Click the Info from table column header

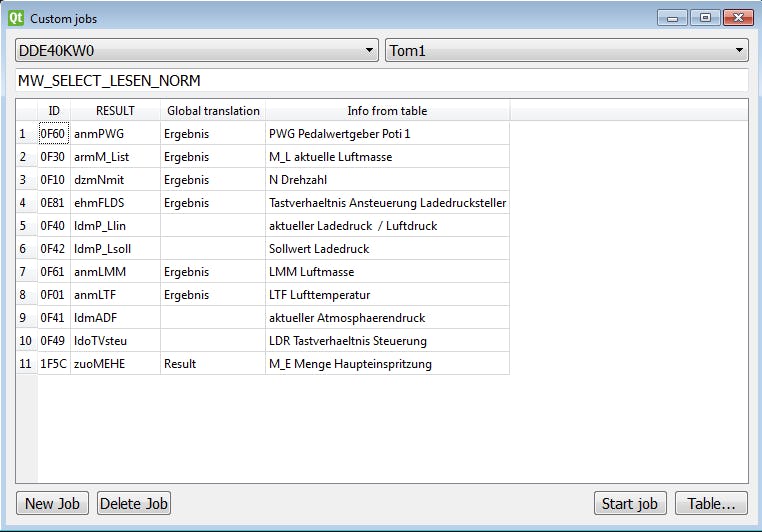[387, 111]
